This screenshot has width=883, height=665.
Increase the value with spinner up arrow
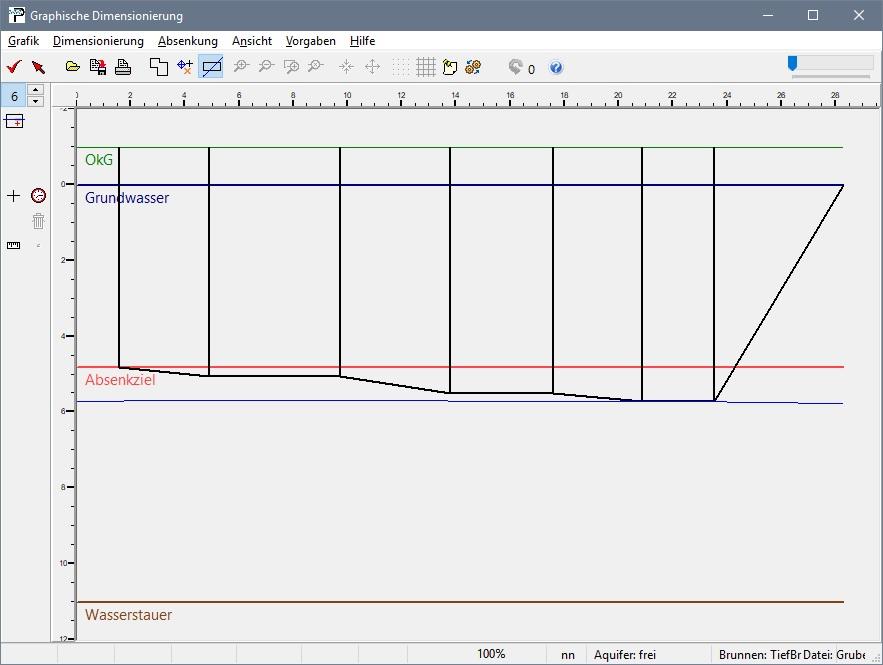[36, 90]
